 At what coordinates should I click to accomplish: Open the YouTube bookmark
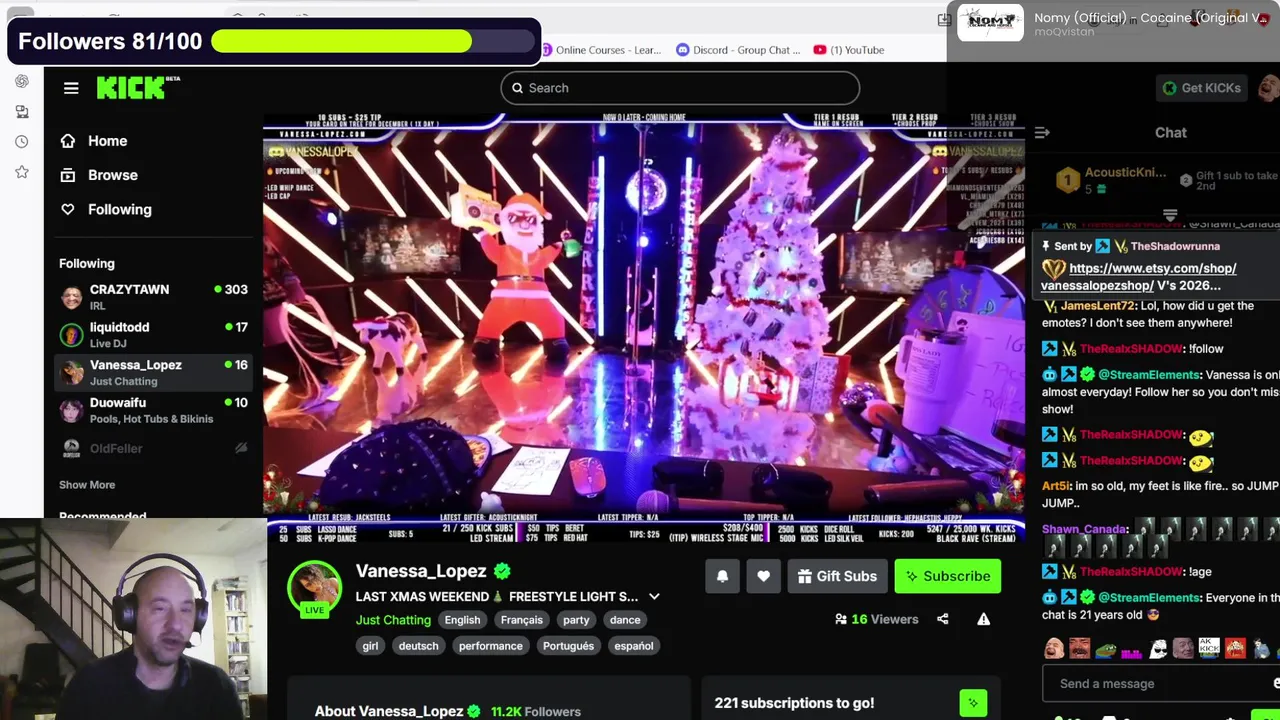click(849, 50)
